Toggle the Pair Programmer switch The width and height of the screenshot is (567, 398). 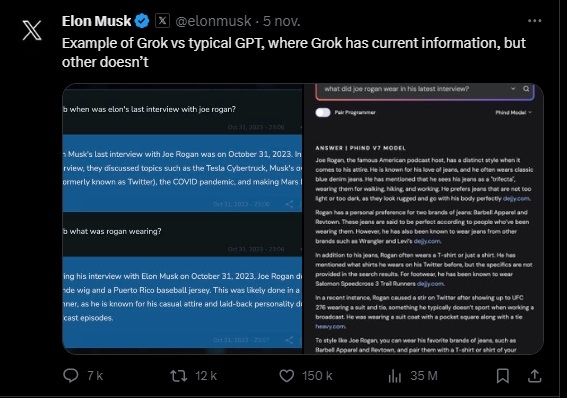coord(323,112)
